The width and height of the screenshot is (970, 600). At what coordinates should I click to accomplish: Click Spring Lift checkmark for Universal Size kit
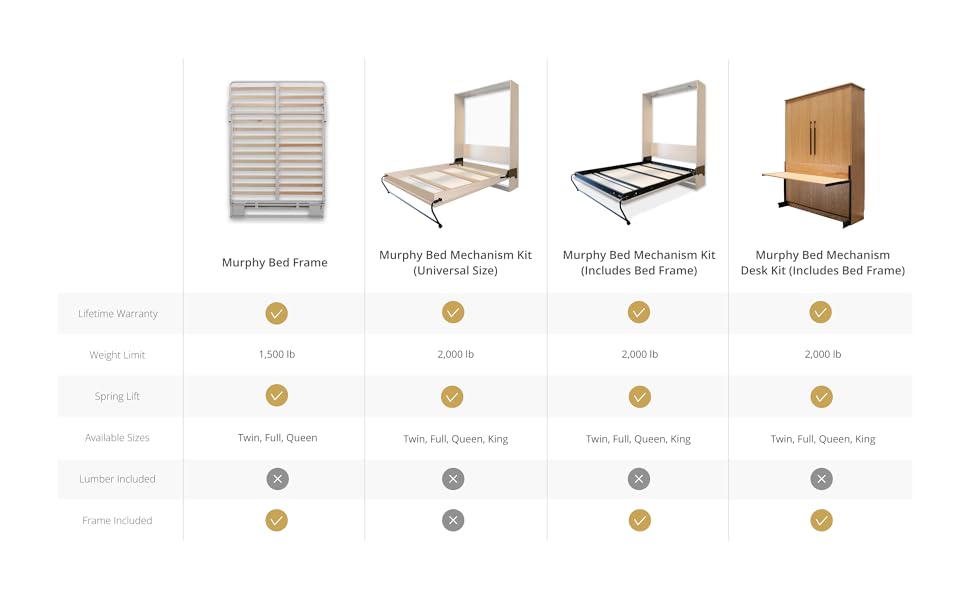point(452,396)
